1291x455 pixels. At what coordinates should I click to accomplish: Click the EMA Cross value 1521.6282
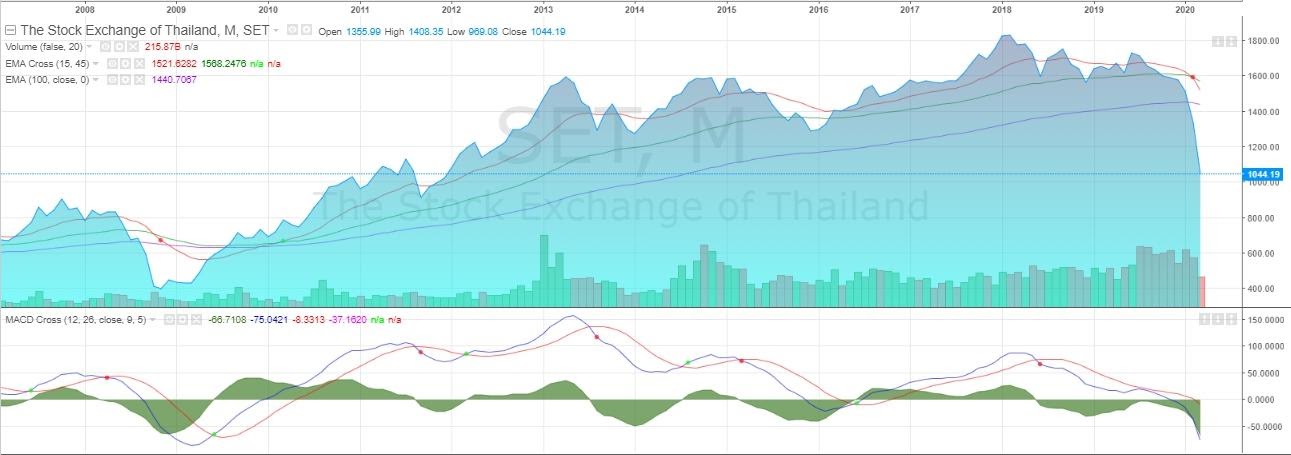click(x=174, y=64)
